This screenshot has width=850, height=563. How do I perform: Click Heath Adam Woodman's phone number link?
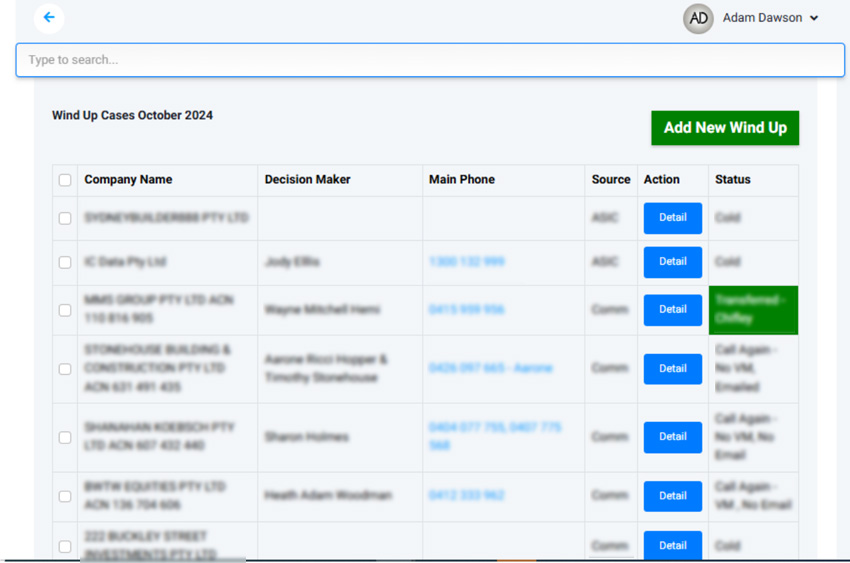pos(466,496)
